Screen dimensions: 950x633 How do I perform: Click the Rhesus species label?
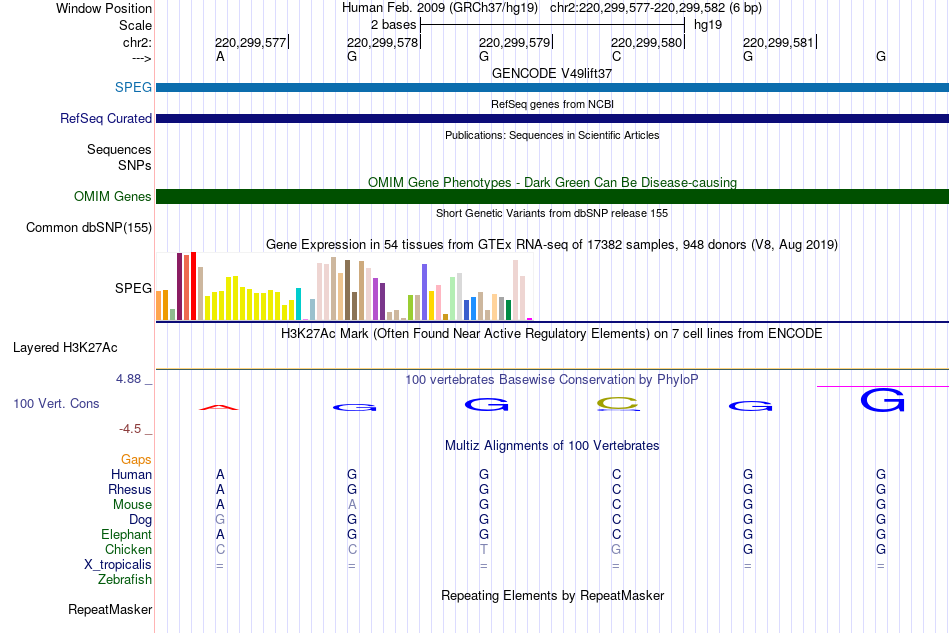coord(130,489)
